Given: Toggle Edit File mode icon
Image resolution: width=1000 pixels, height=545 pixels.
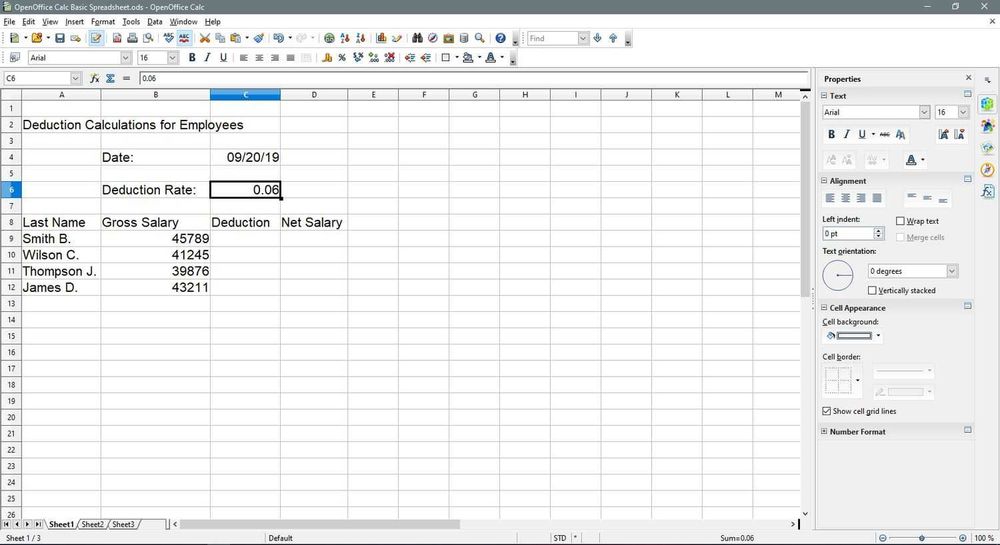Looking at the screenshot, I should [96, 38].
